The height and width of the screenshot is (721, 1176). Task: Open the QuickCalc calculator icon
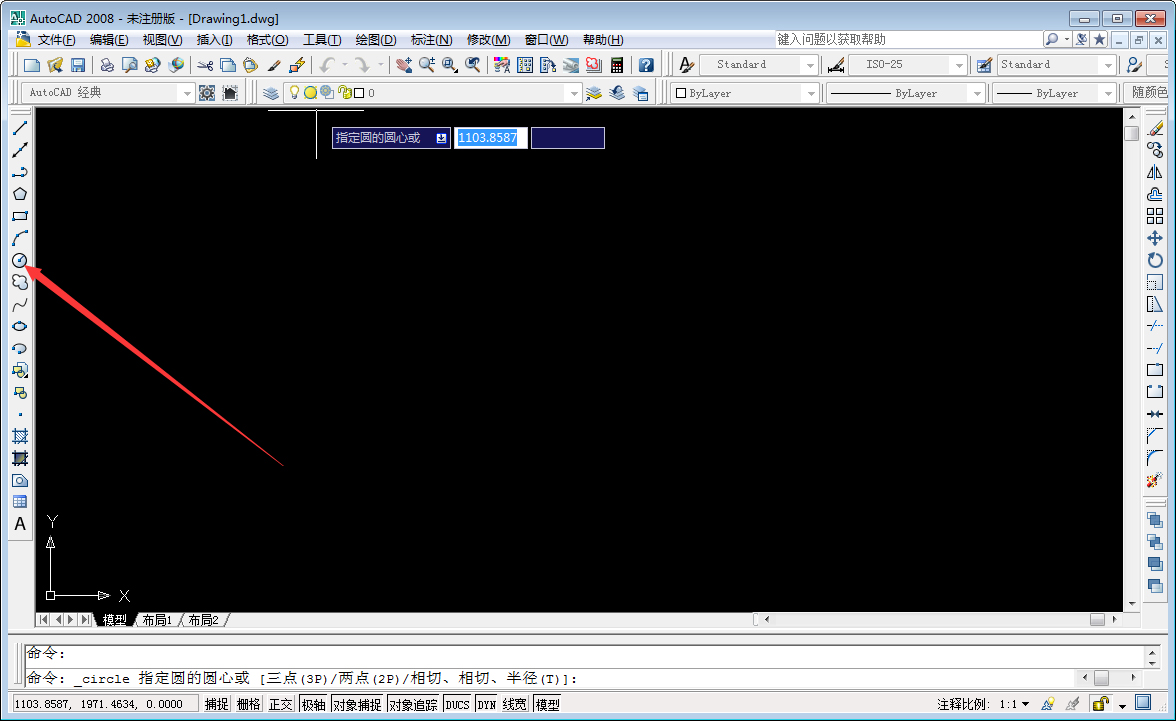coord(616,65)
